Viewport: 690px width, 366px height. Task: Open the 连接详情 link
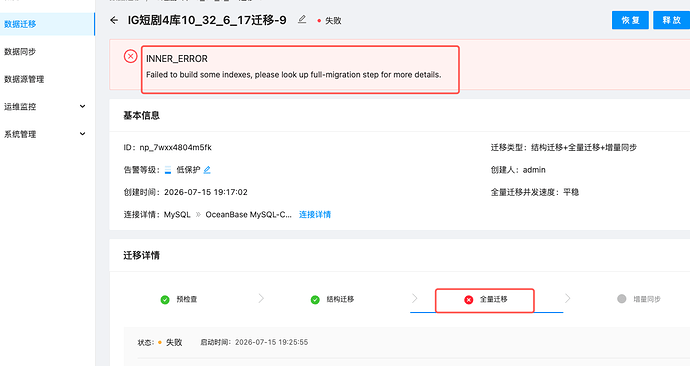pyautogui.click(x=315, y=215)
